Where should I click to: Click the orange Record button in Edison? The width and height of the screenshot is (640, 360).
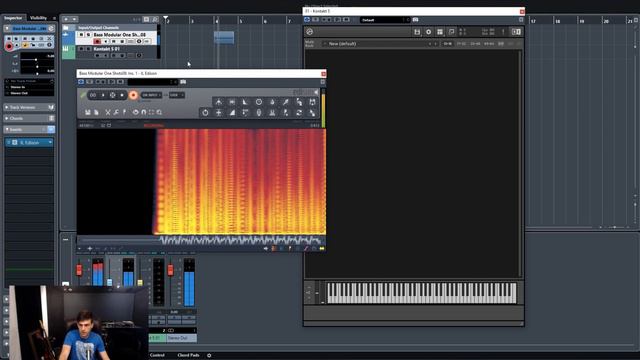tap(133, 95)
